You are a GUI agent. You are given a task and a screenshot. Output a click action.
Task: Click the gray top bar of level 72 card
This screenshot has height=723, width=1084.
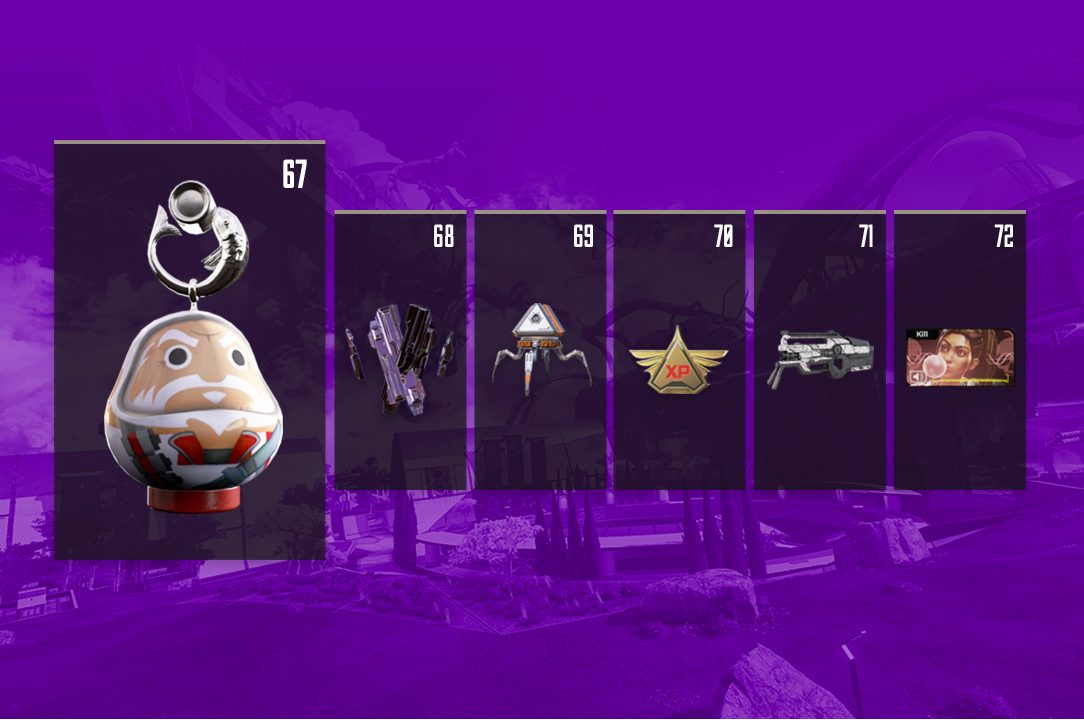click(x=960, y=212)
